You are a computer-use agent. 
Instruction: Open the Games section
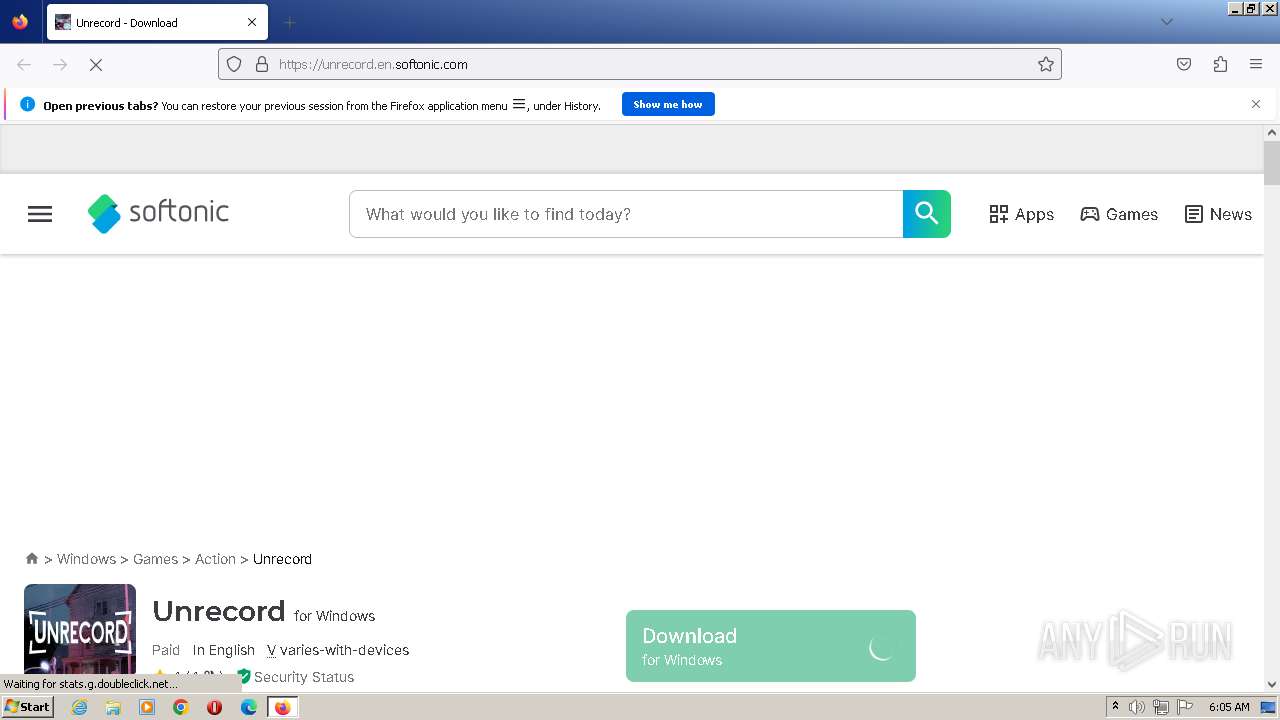pos(1119,214)
